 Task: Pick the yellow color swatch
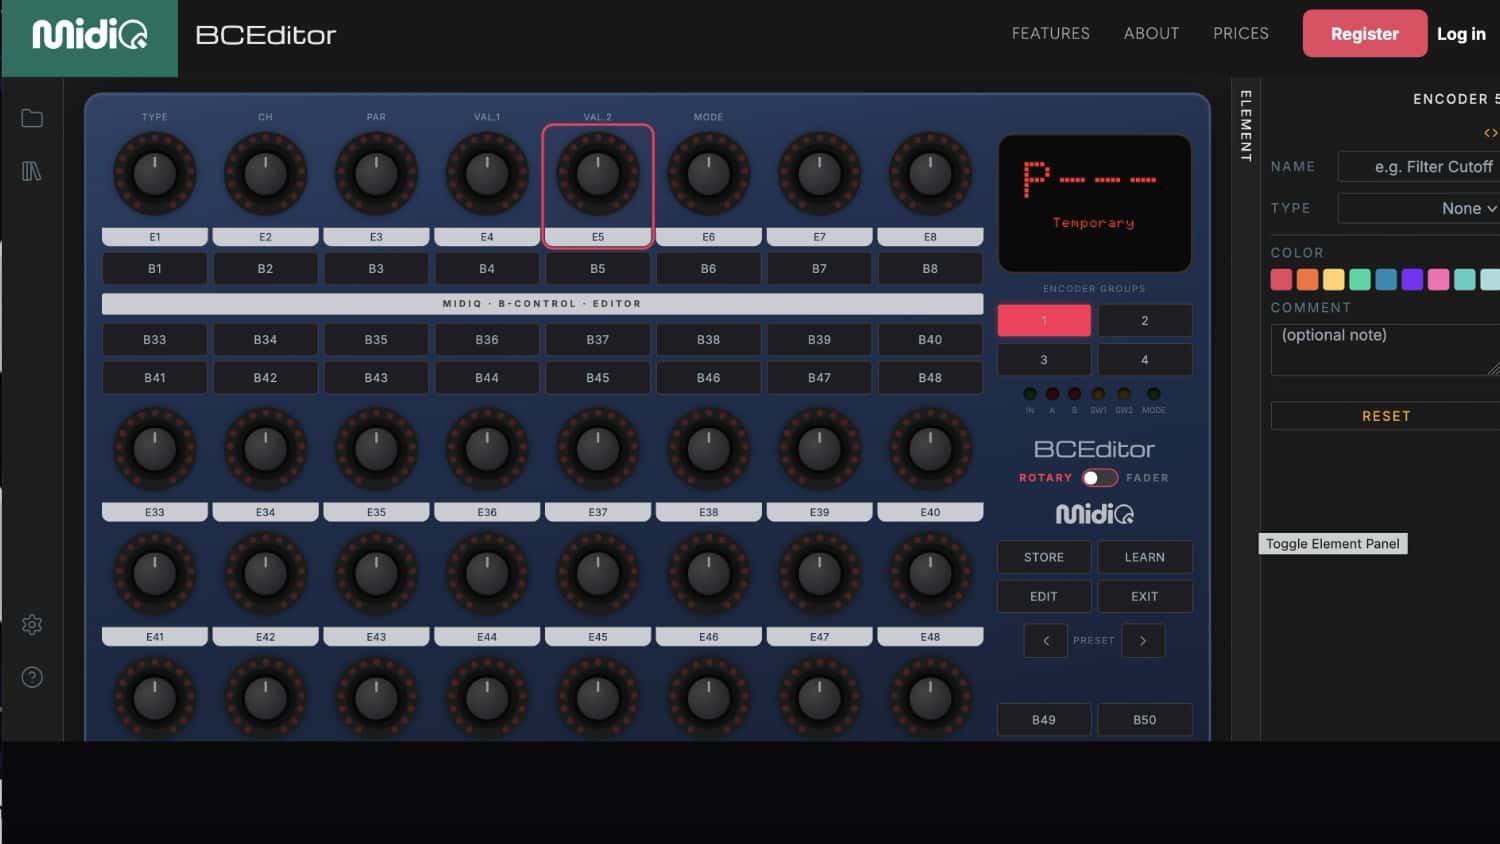(1334, 280)
